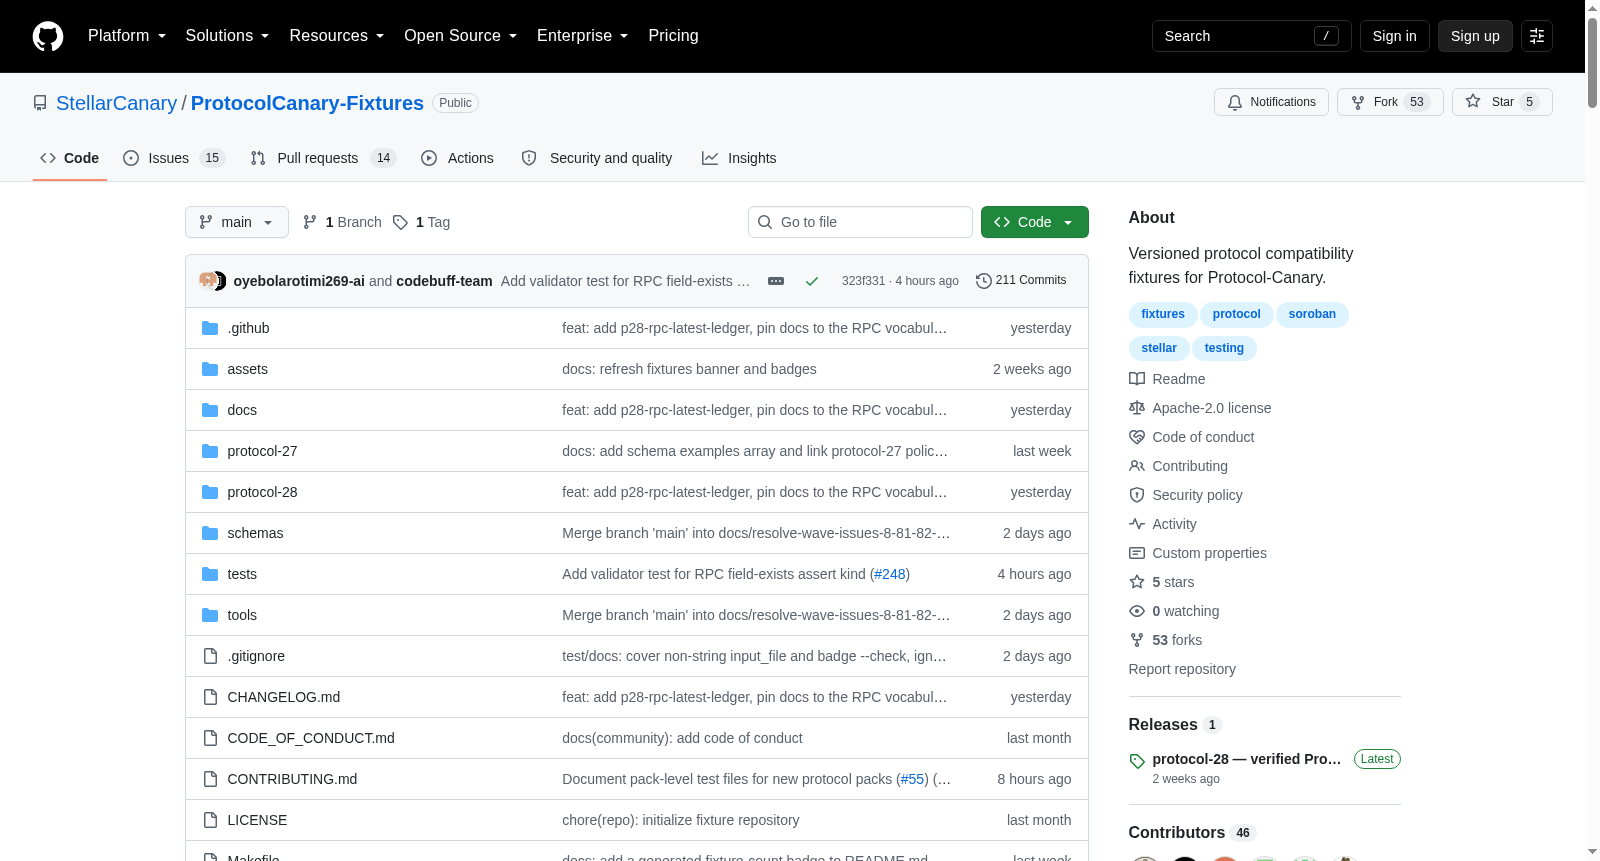Click the Sign in button

pyautogui.click(x=1395, y=36)
